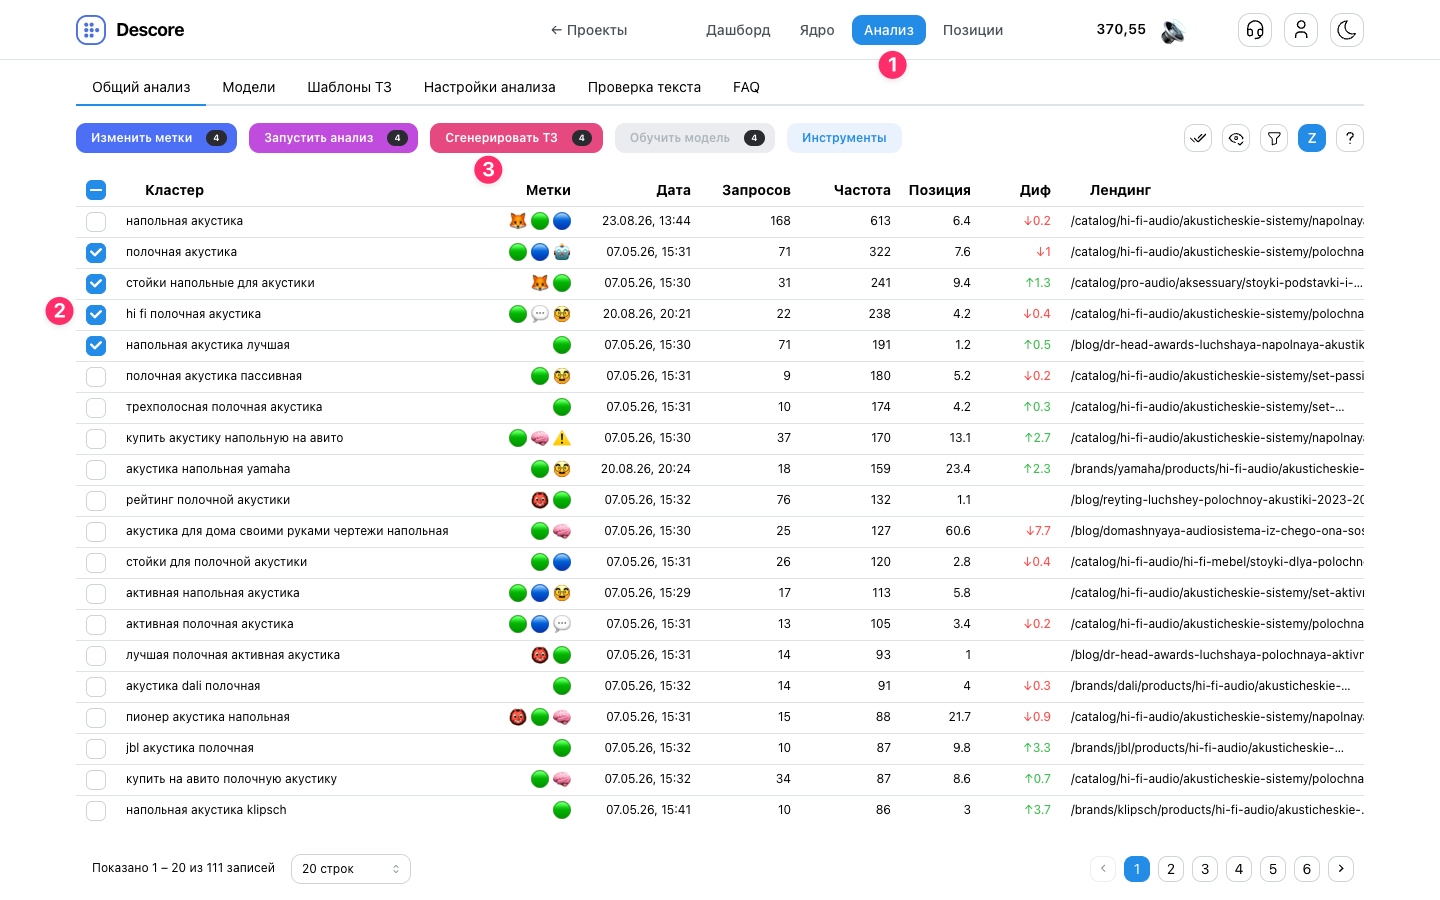Open support via the headphones icon
Viewport: 1440px width, 900px height.
pos(1255,30)
